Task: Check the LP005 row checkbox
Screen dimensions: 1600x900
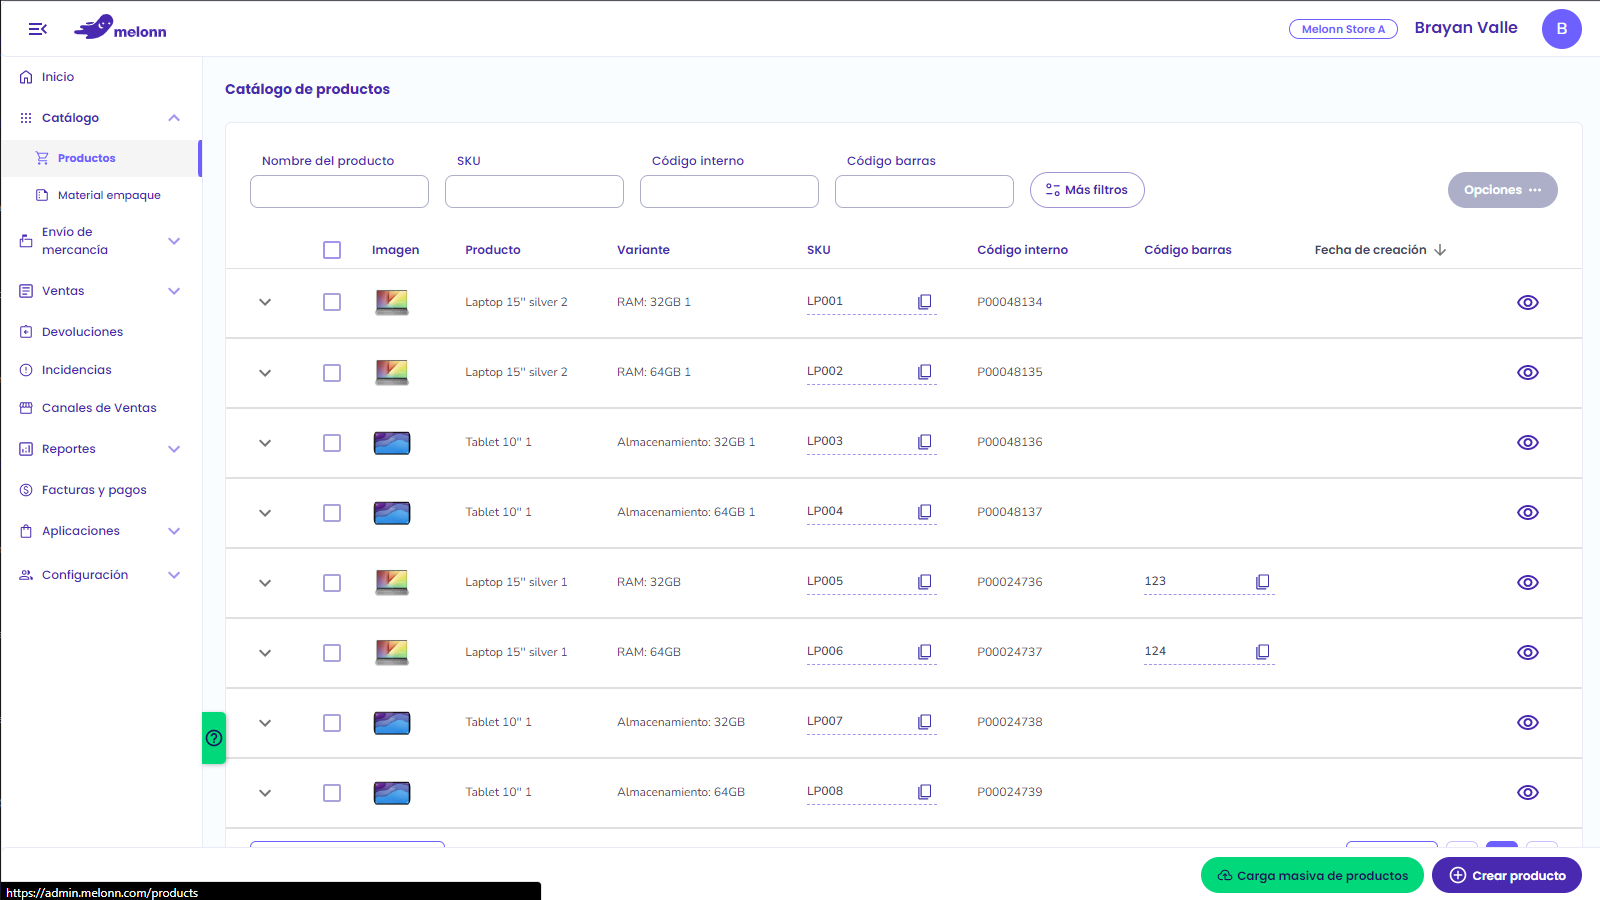Action: [332, 583]
